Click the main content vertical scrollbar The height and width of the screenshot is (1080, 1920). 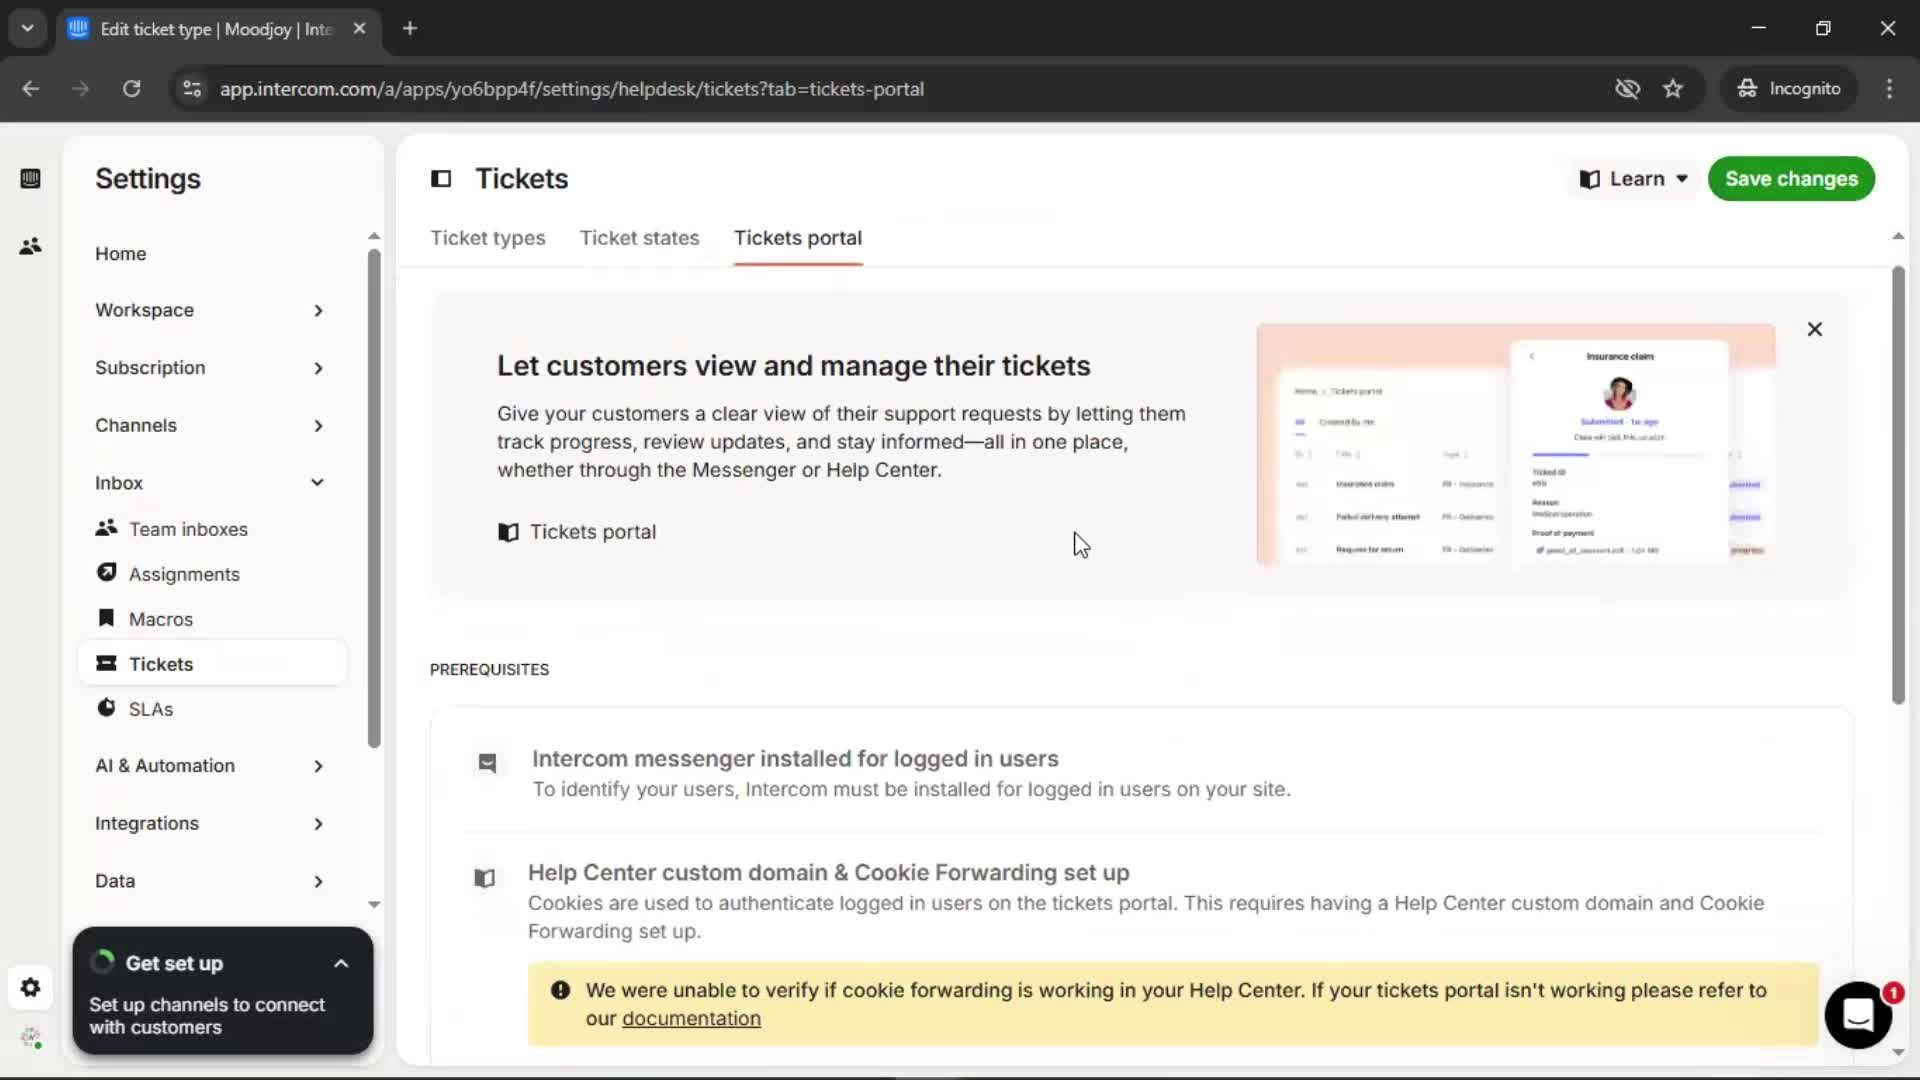[x=1898, y=485]
